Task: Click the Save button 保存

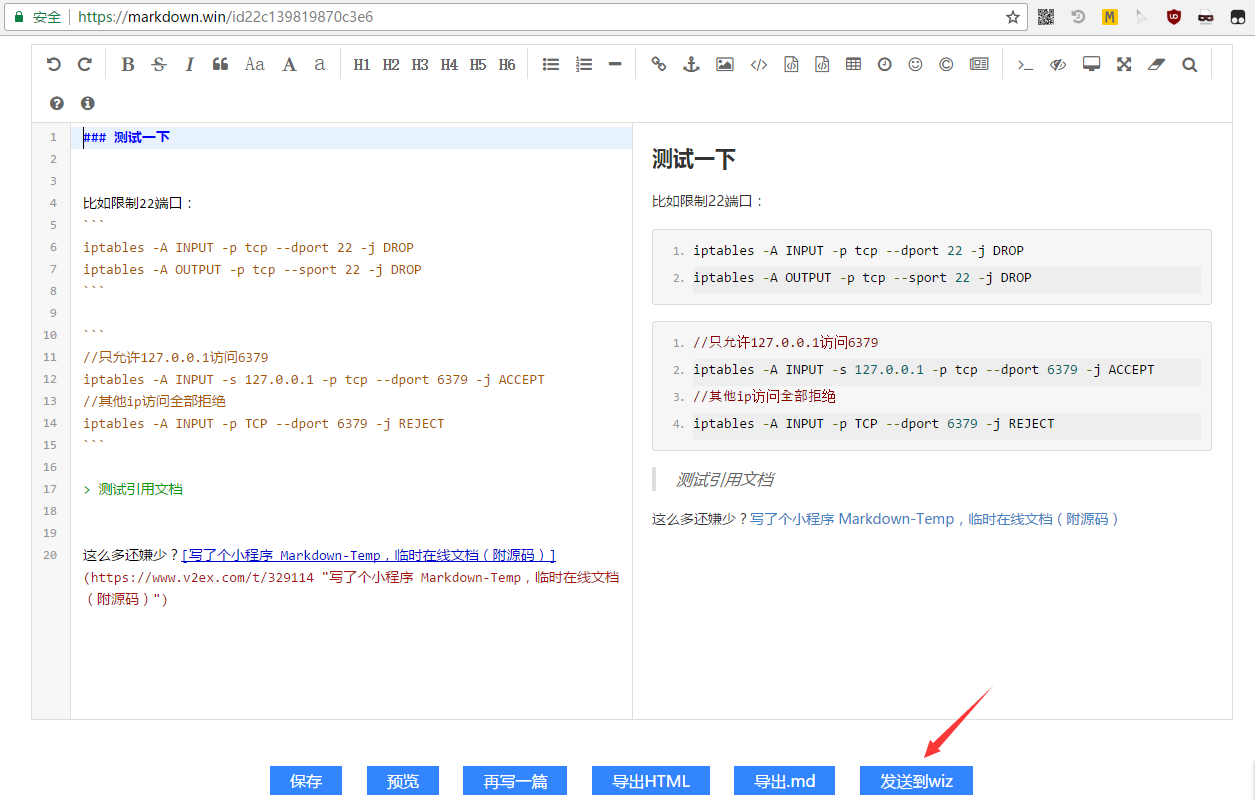Action: (305, 780)
